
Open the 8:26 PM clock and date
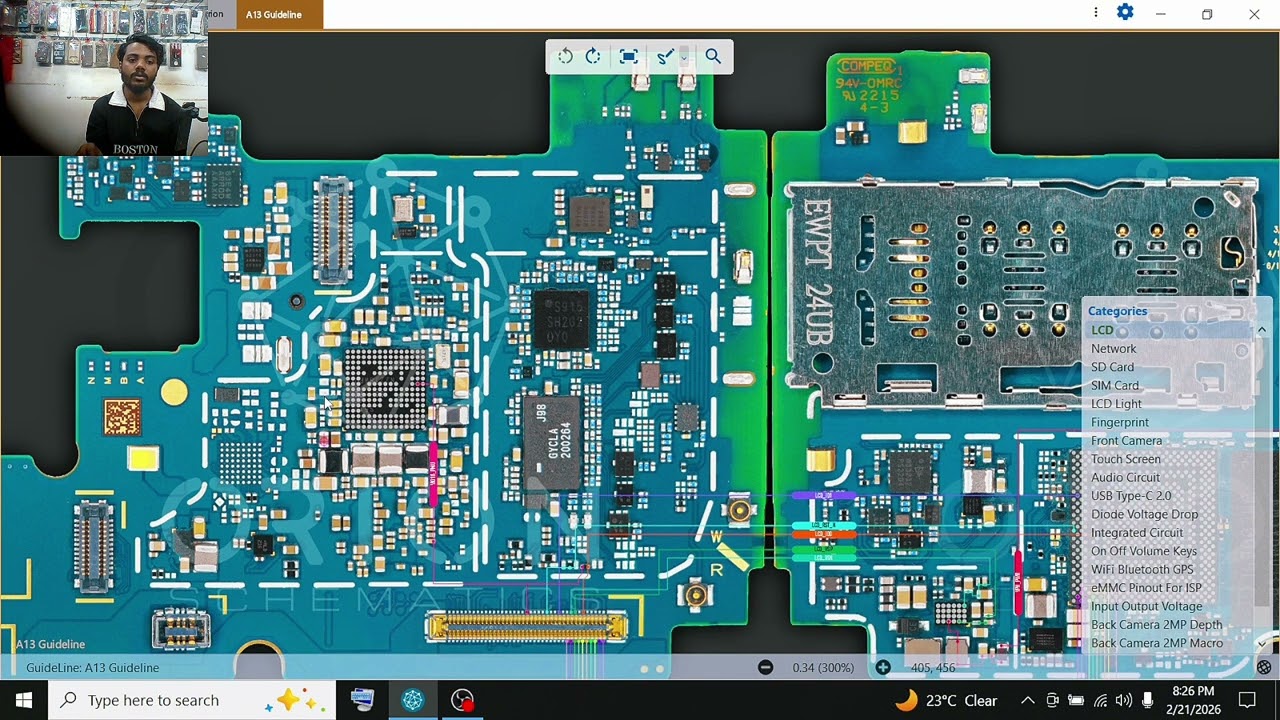point(1193,700)
